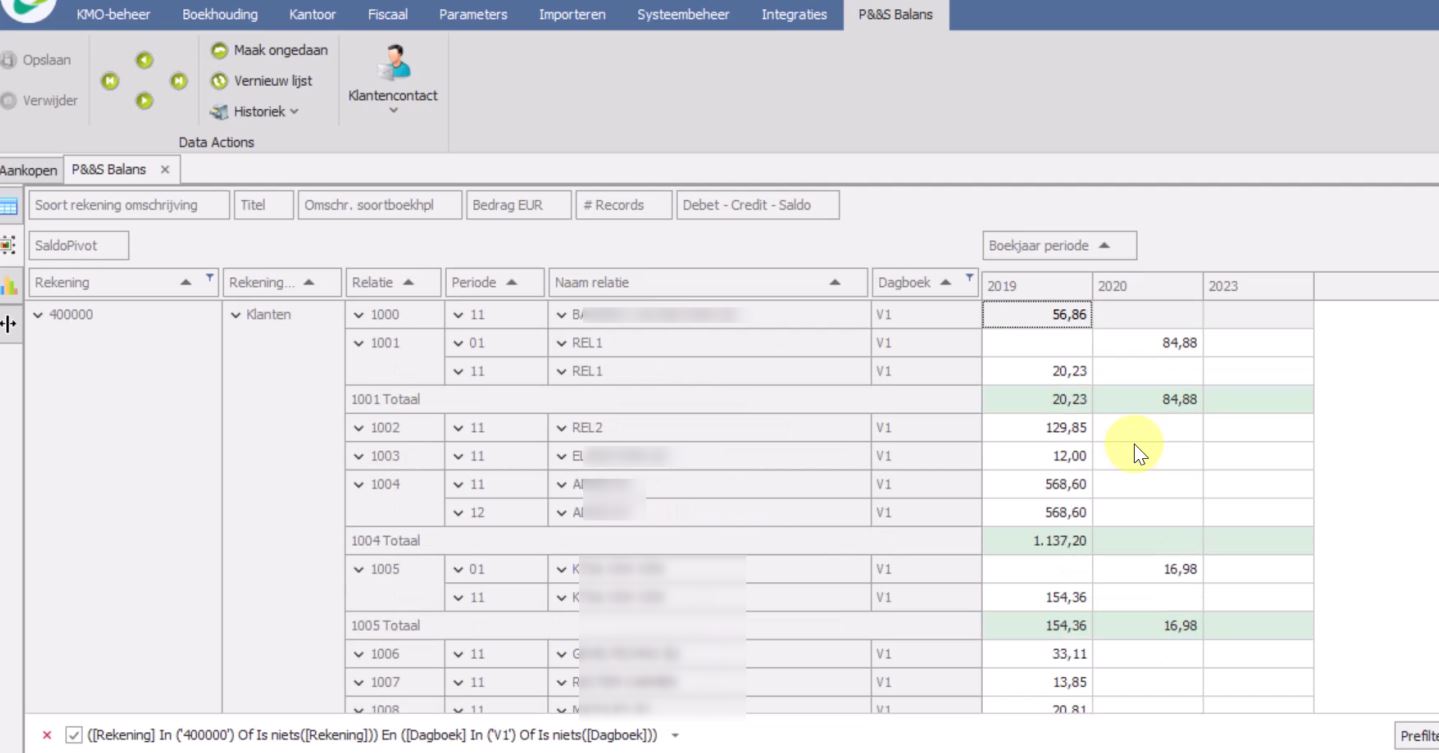This screenshot has height=753, width=1439.
Task: Open the Klantencontact person icon
Action: pyautogui.click(x=393, y=63)
